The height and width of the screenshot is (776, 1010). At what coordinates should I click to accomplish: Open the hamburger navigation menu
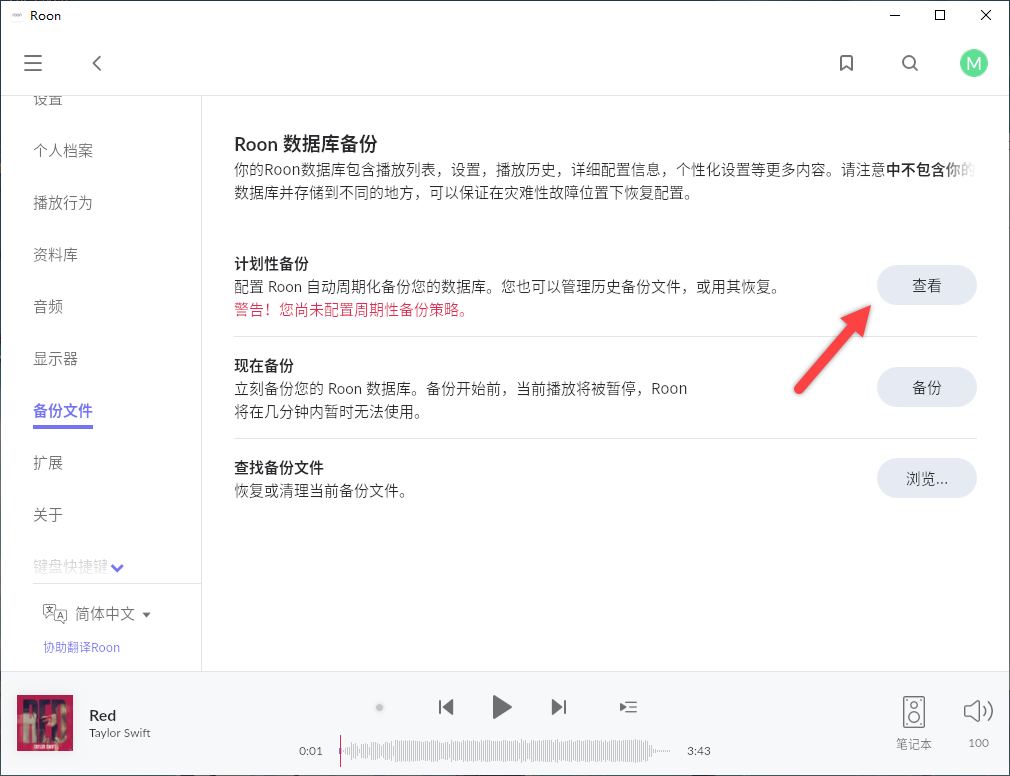pyautogui.click(x=33, y=63)
